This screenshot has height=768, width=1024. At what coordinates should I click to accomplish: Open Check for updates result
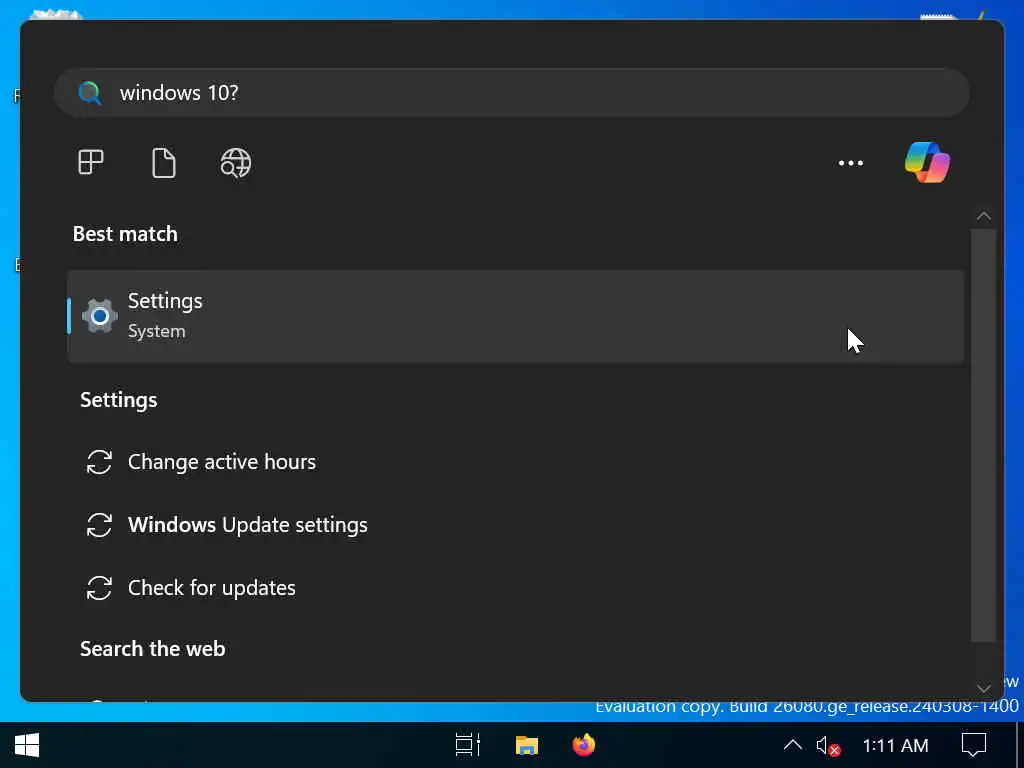pyautogui.click(x=212, y=588)
